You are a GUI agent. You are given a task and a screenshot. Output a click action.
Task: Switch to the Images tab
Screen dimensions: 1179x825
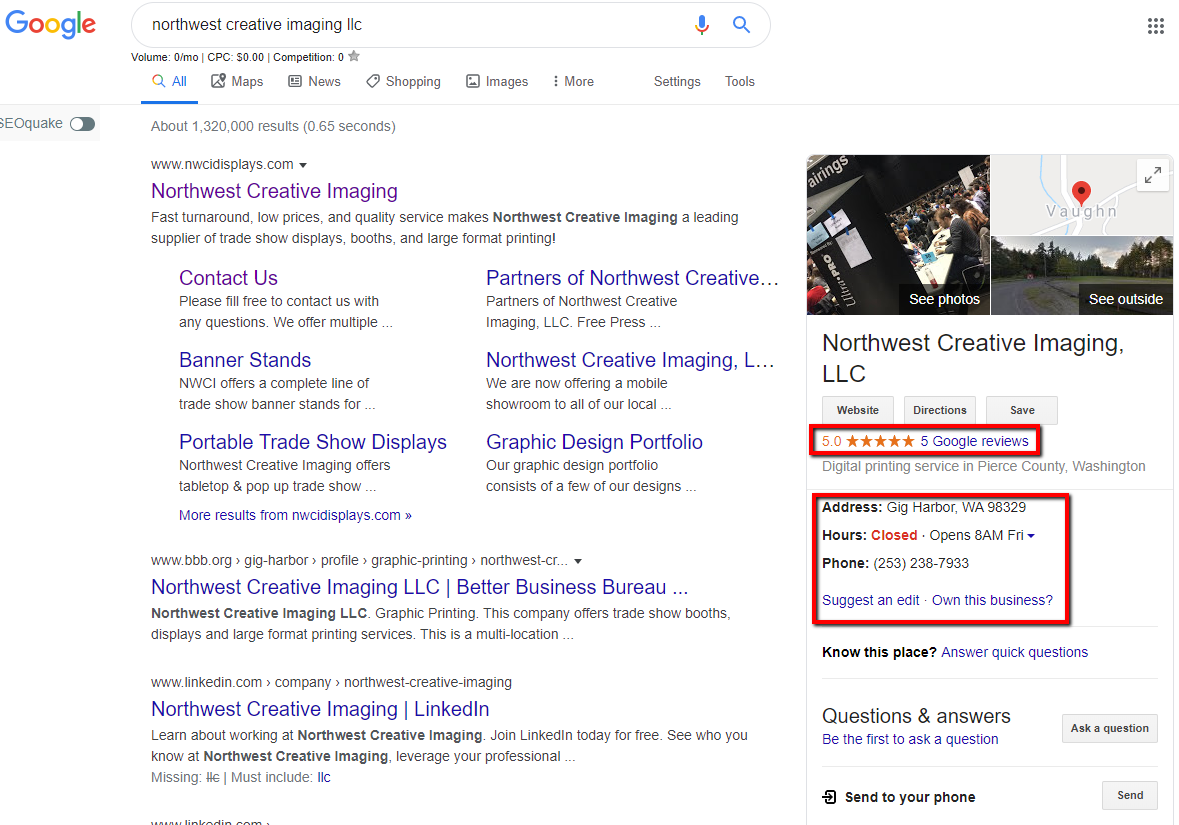coord(497,81)
